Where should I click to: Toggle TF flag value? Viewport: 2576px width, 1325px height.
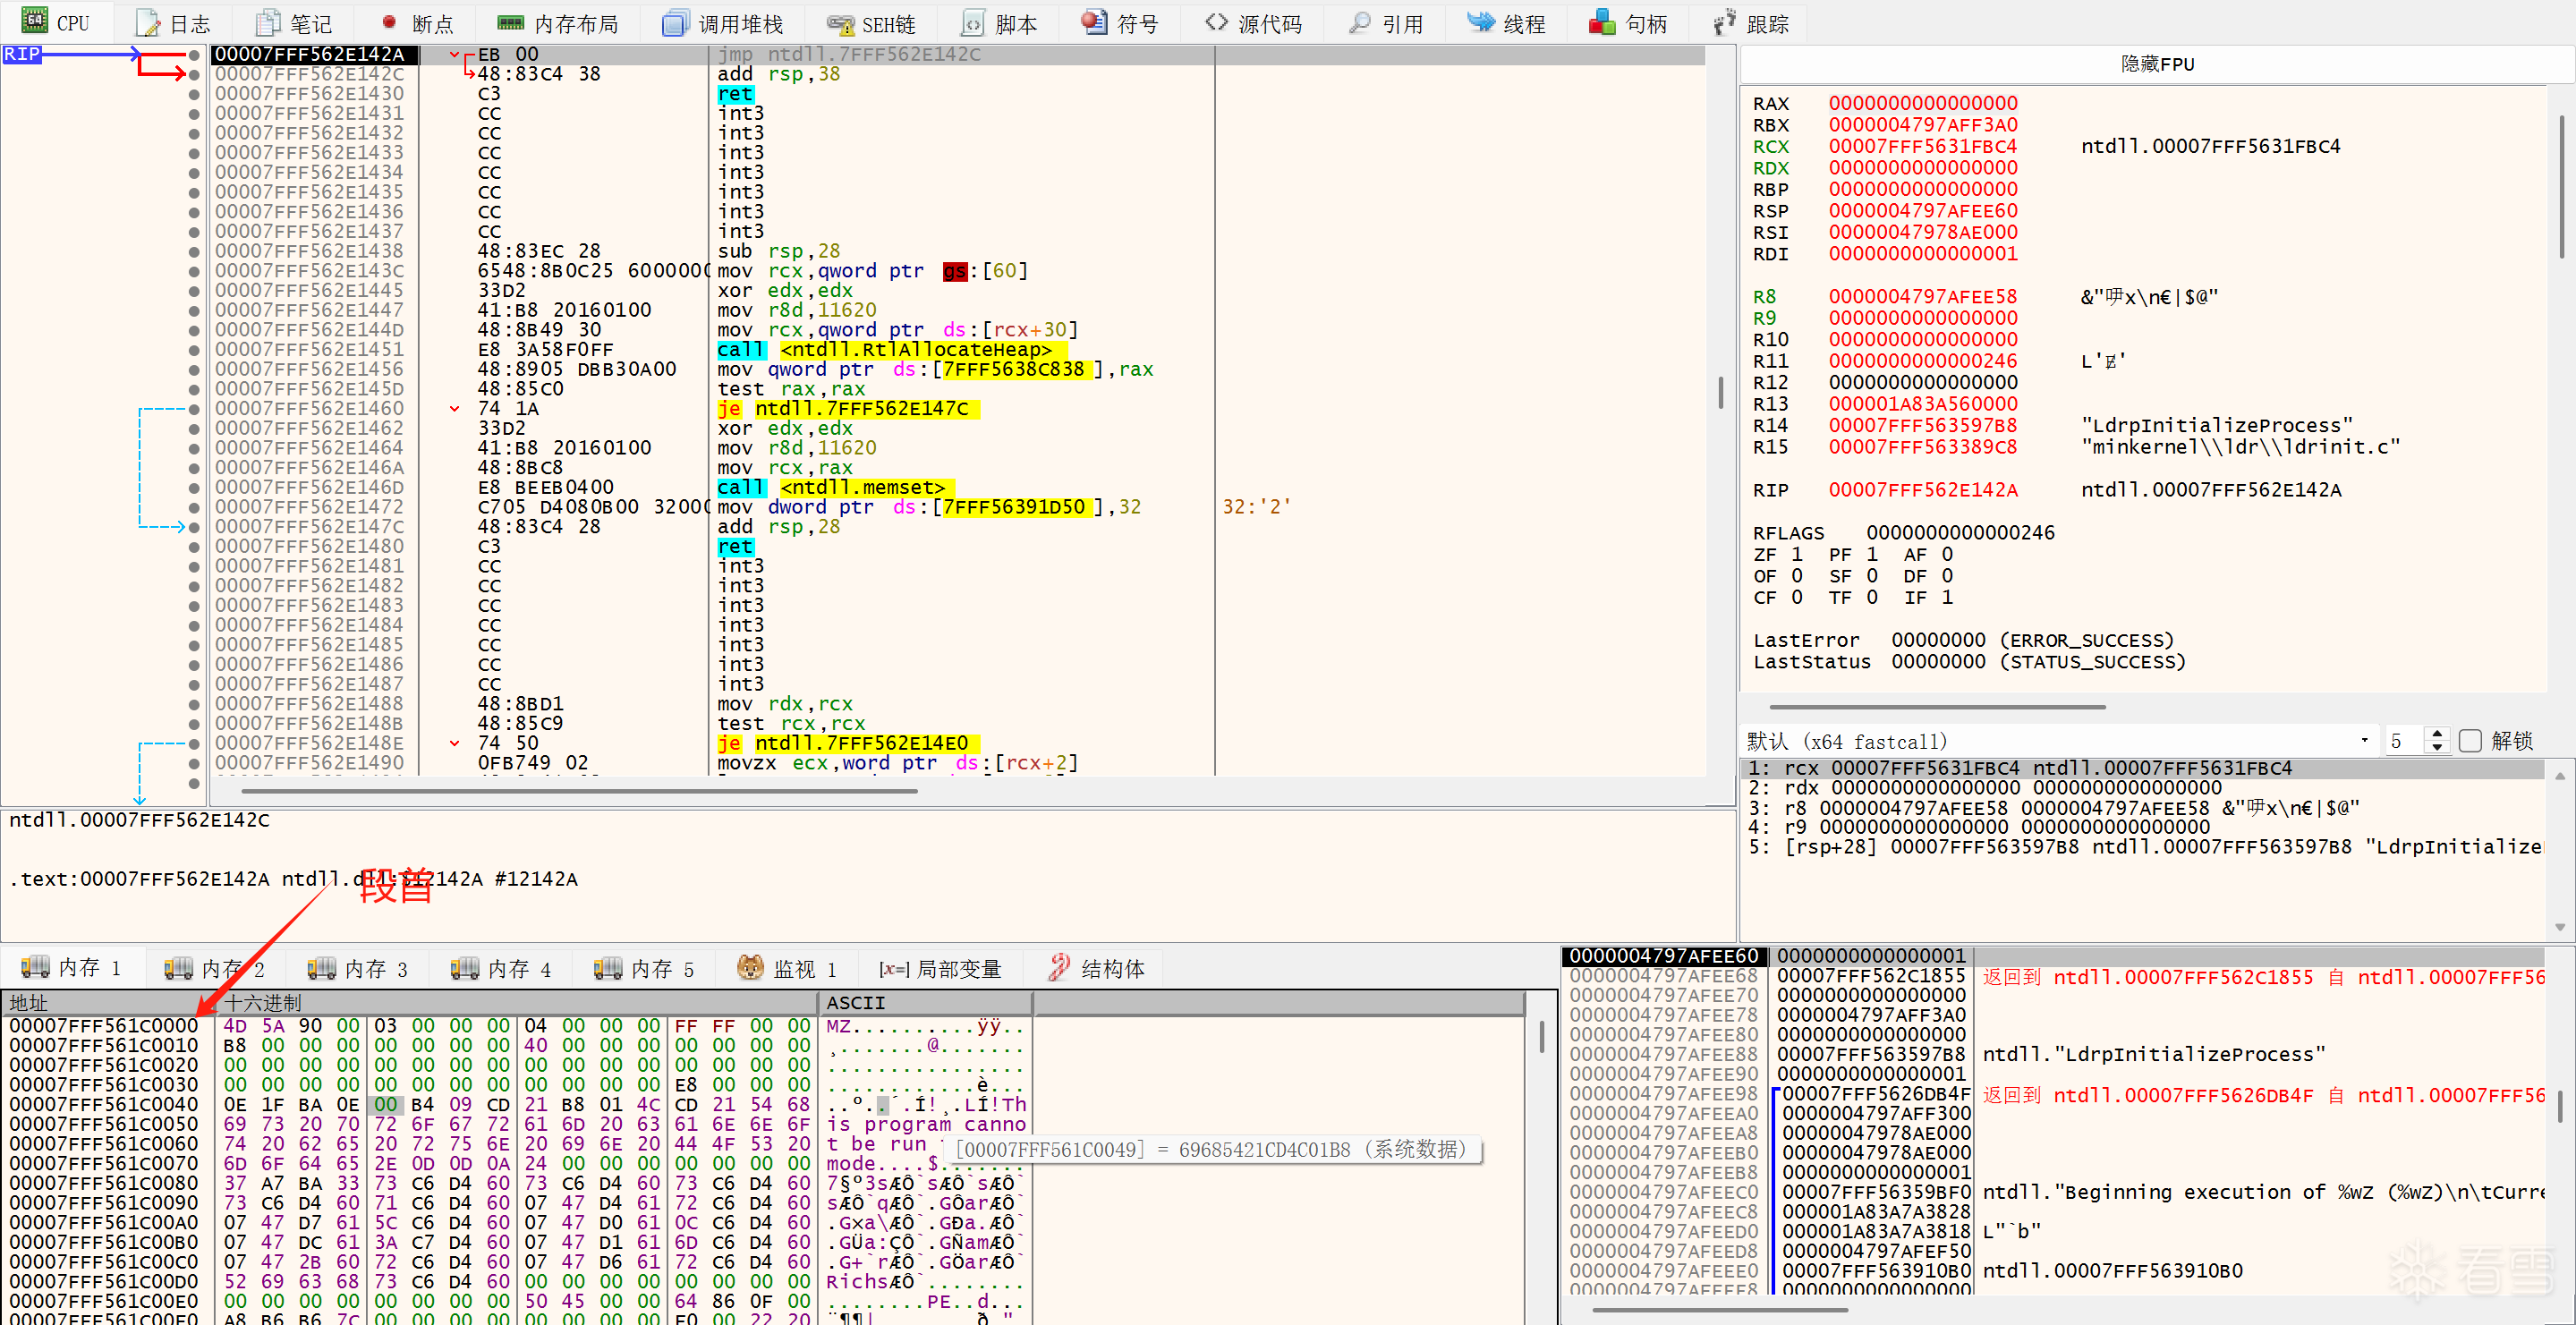tap(1872, 597)
